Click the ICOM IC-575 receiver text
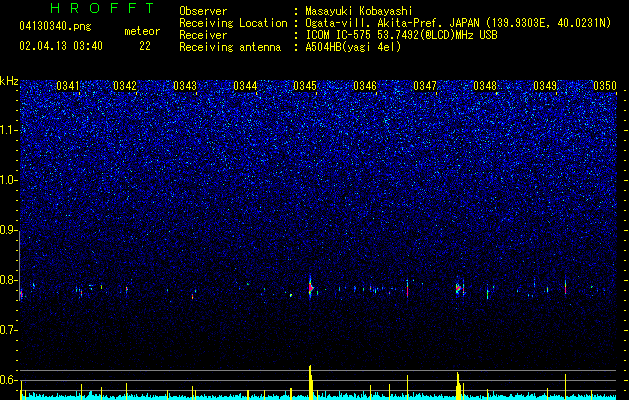The height and width of the screenshot is (400, 629). (x=401, y=35)
